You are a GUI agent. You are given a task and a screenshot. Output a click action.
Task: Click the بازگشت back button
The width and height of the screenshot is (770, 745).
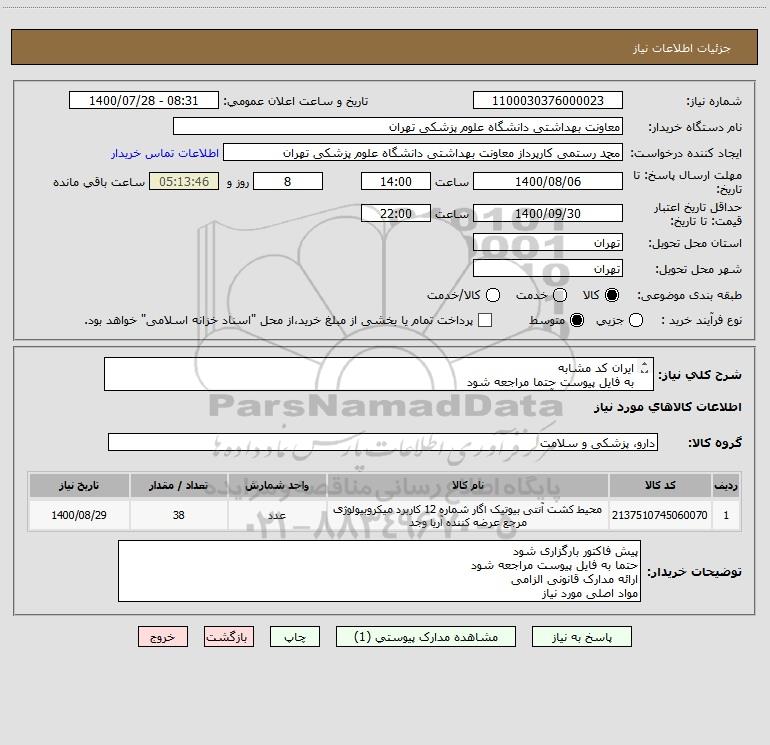[229, 637]
